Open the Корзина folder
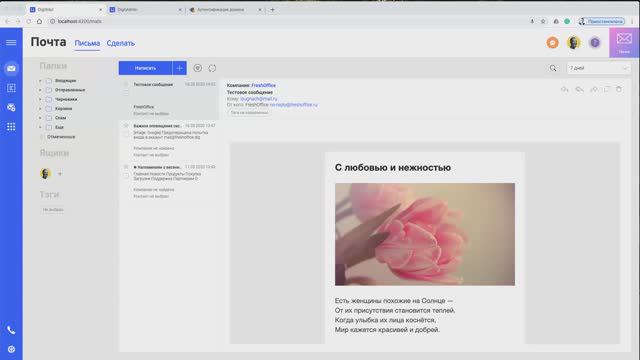The image size is (640, 360). (x=63, y=109)
